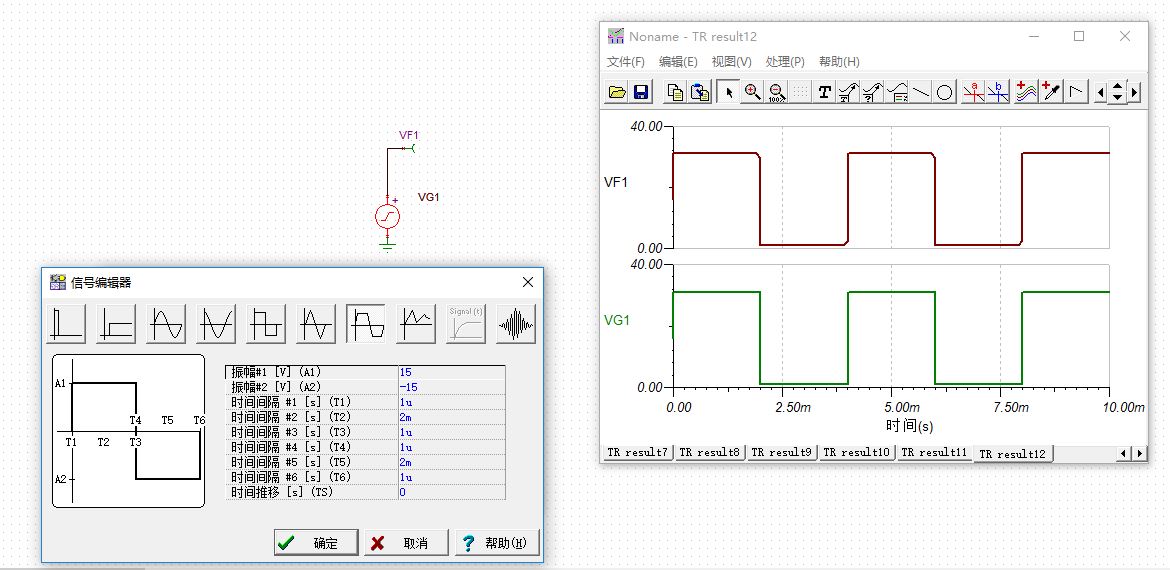Open the 处理(P) menu
Viewport: 1170px width, 570px height.
click(x=785, y=62)
